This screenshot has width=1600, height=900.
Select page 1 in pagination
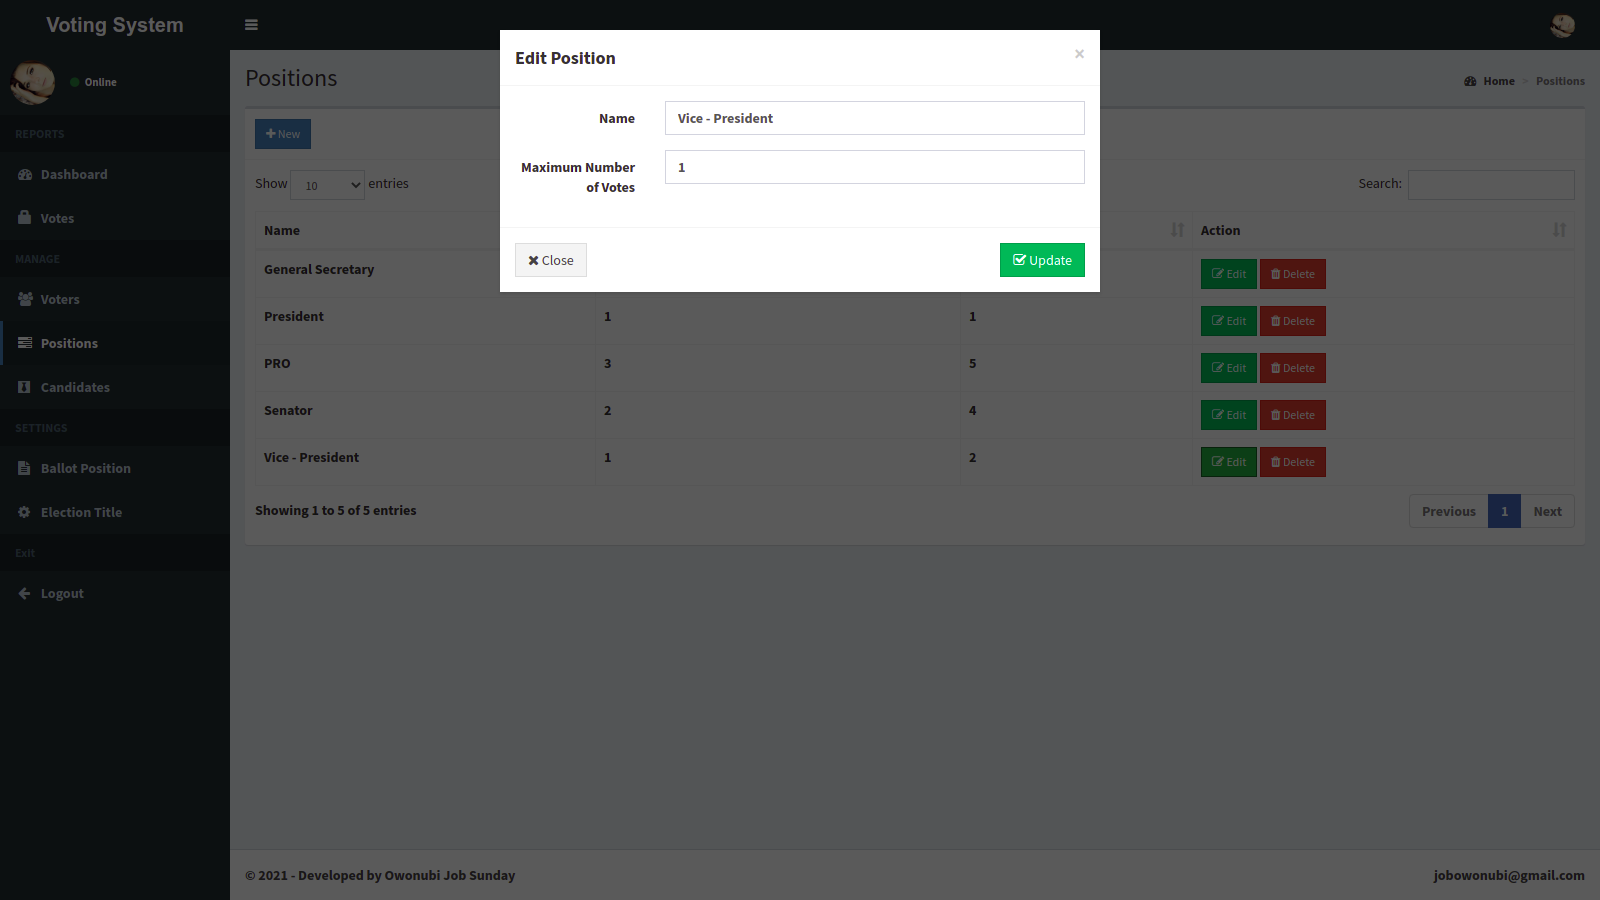tap(1504, 511)
